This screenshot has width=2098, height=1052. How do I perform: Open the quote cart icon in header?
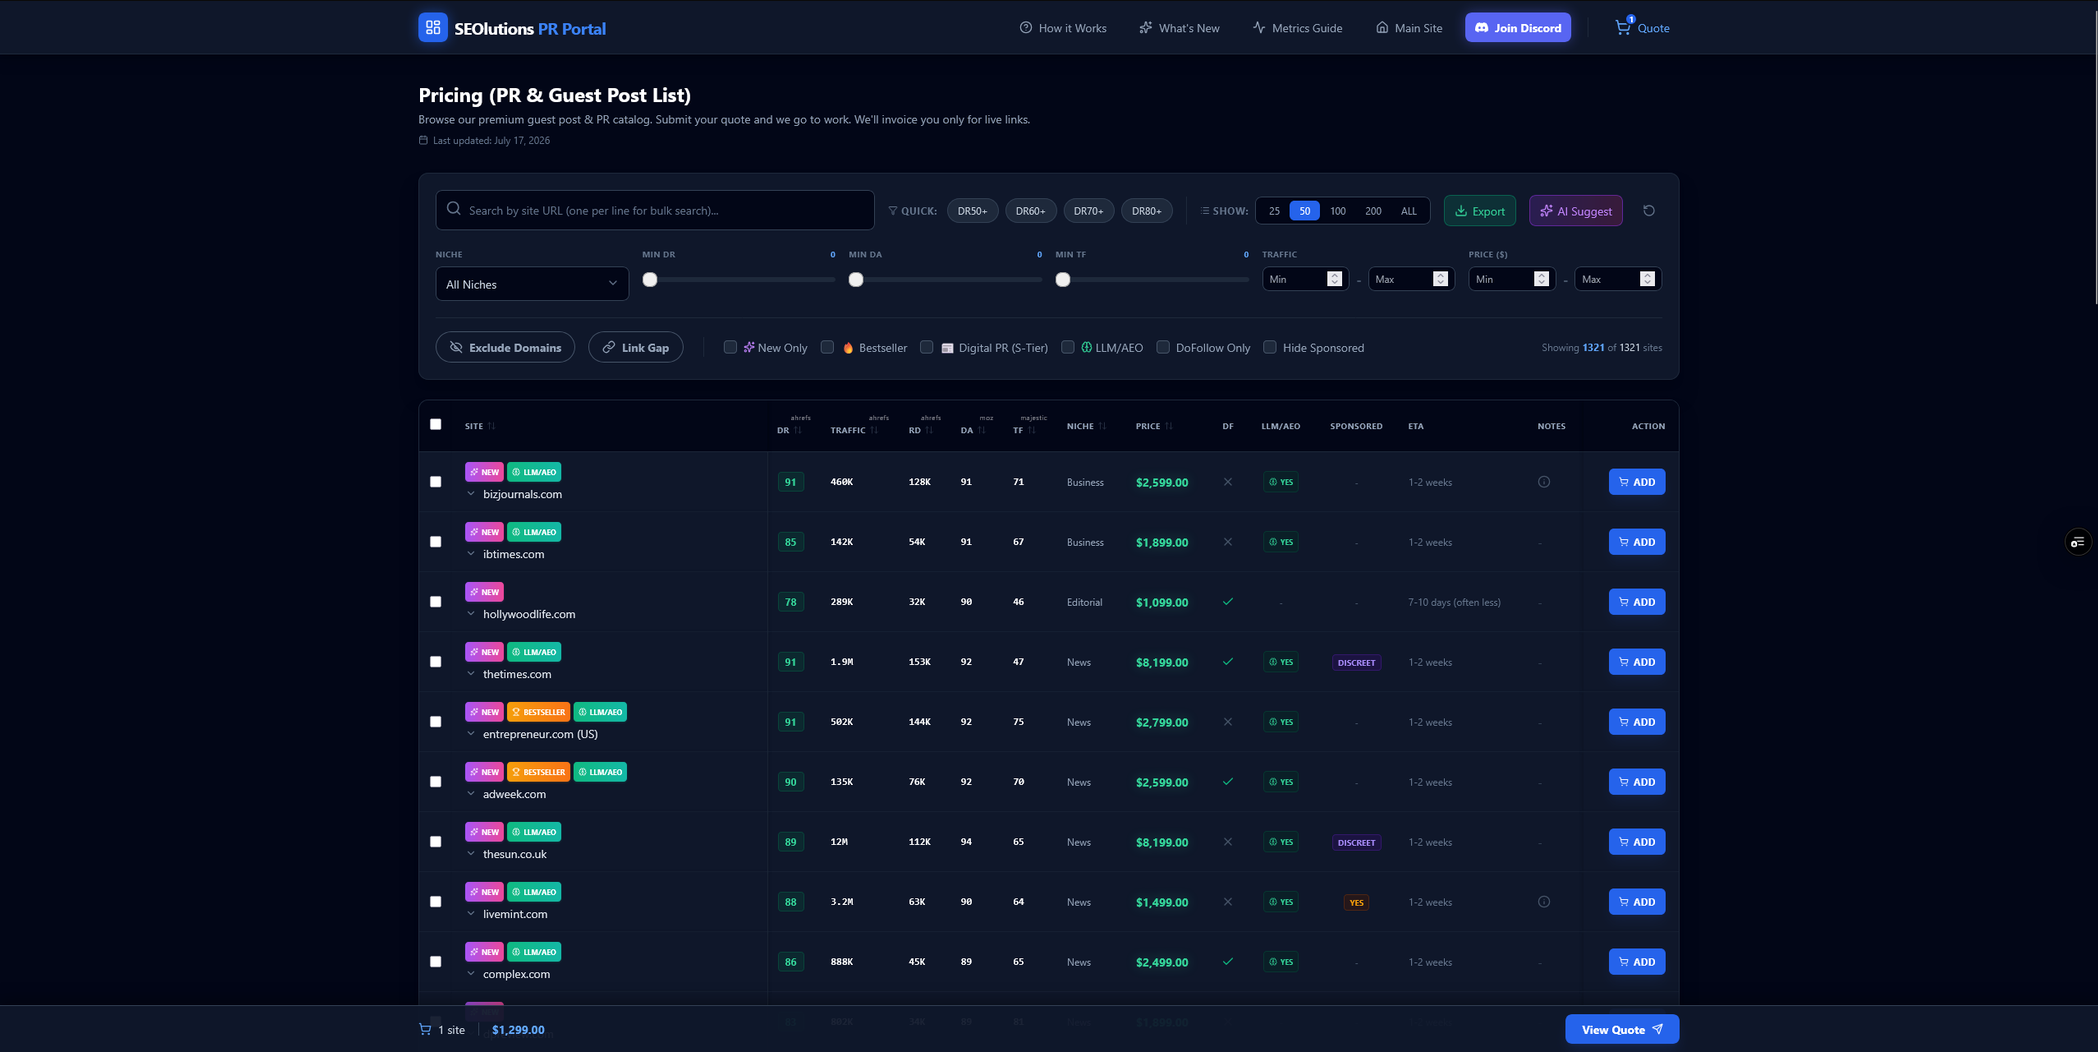1623,27
